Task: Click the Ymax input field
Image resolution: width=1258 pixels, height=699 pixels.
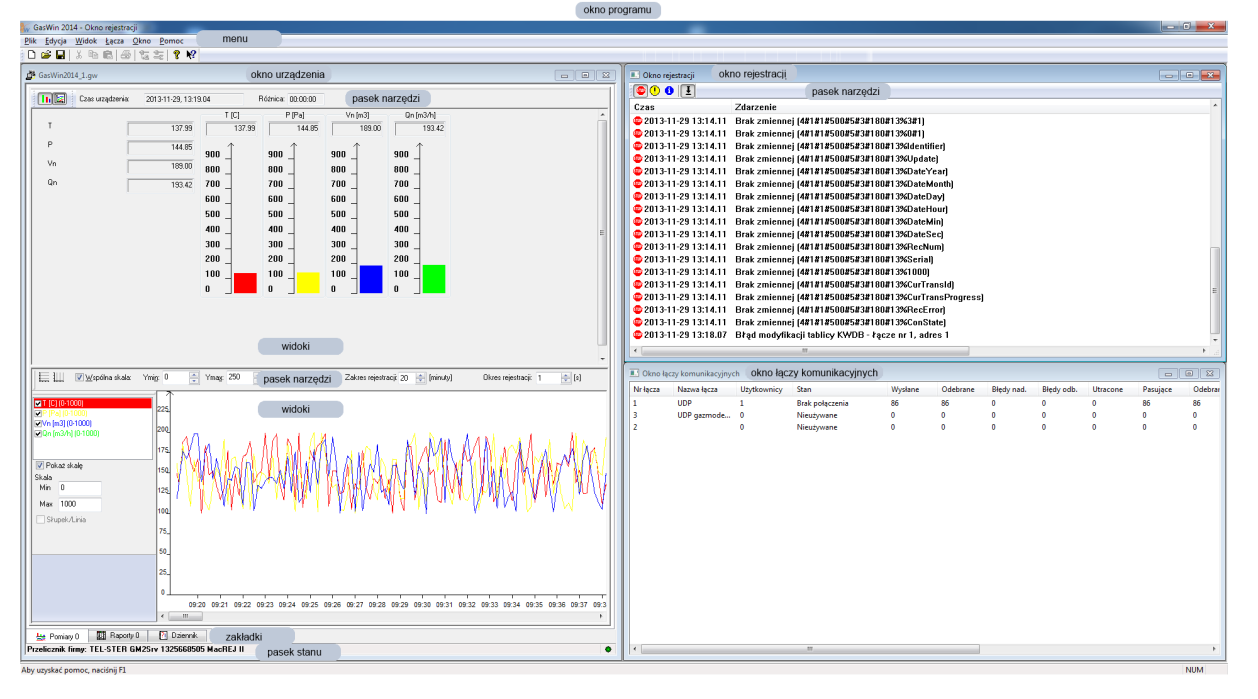Action: [238, 378]
